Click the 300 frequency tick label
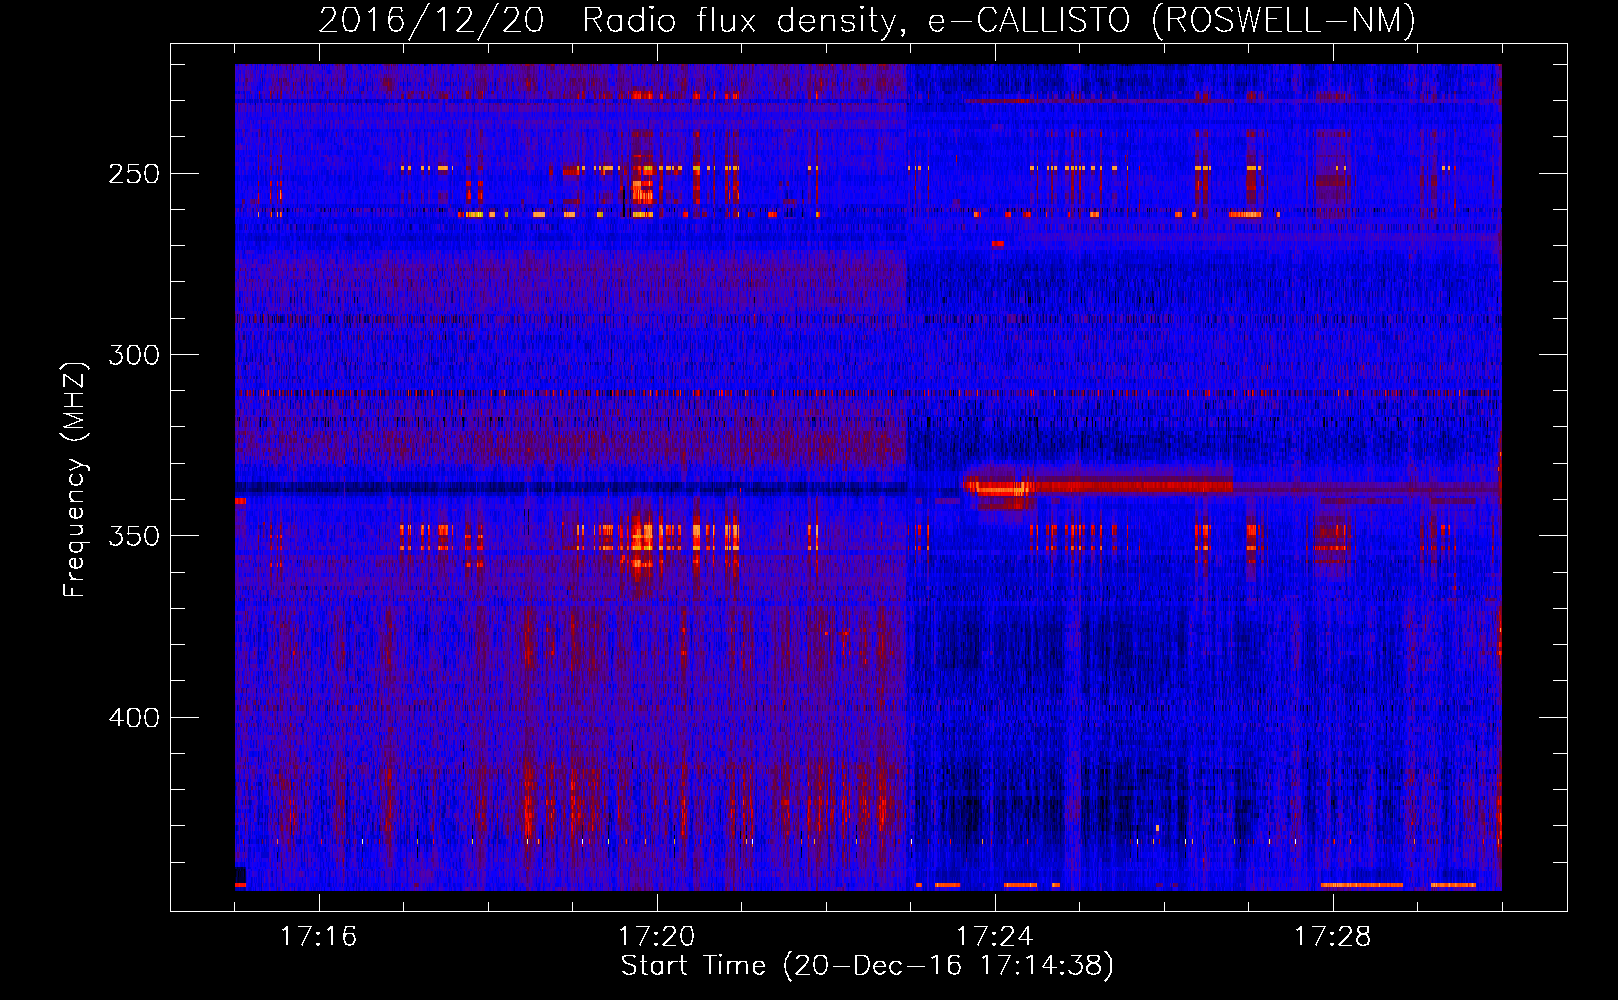The width and height of the screenshot is (1618, 1000). [134, 355]
